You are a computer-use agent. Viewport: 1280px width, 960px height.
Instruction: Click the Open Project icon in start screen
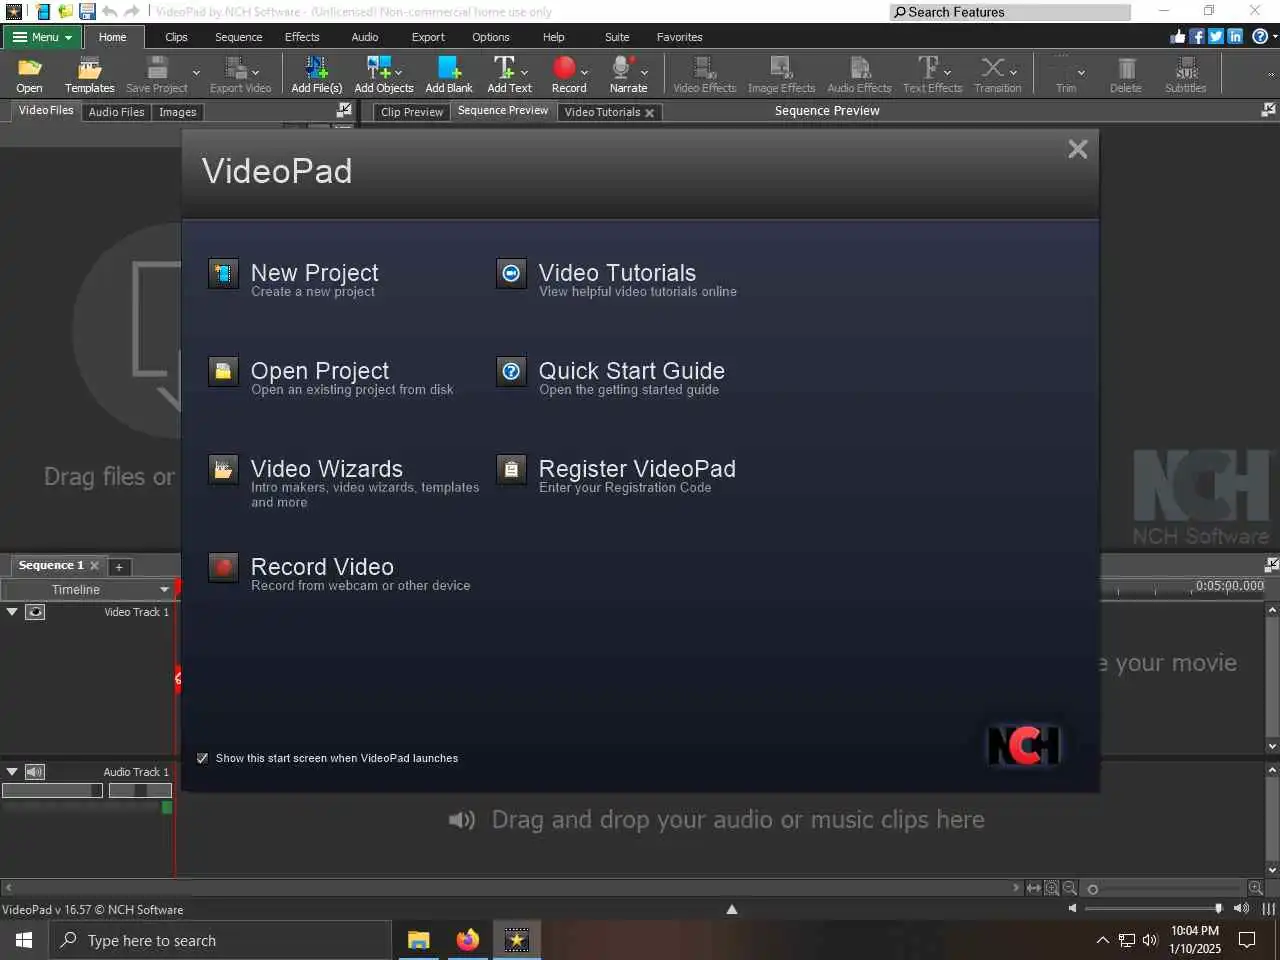[223, 371]
